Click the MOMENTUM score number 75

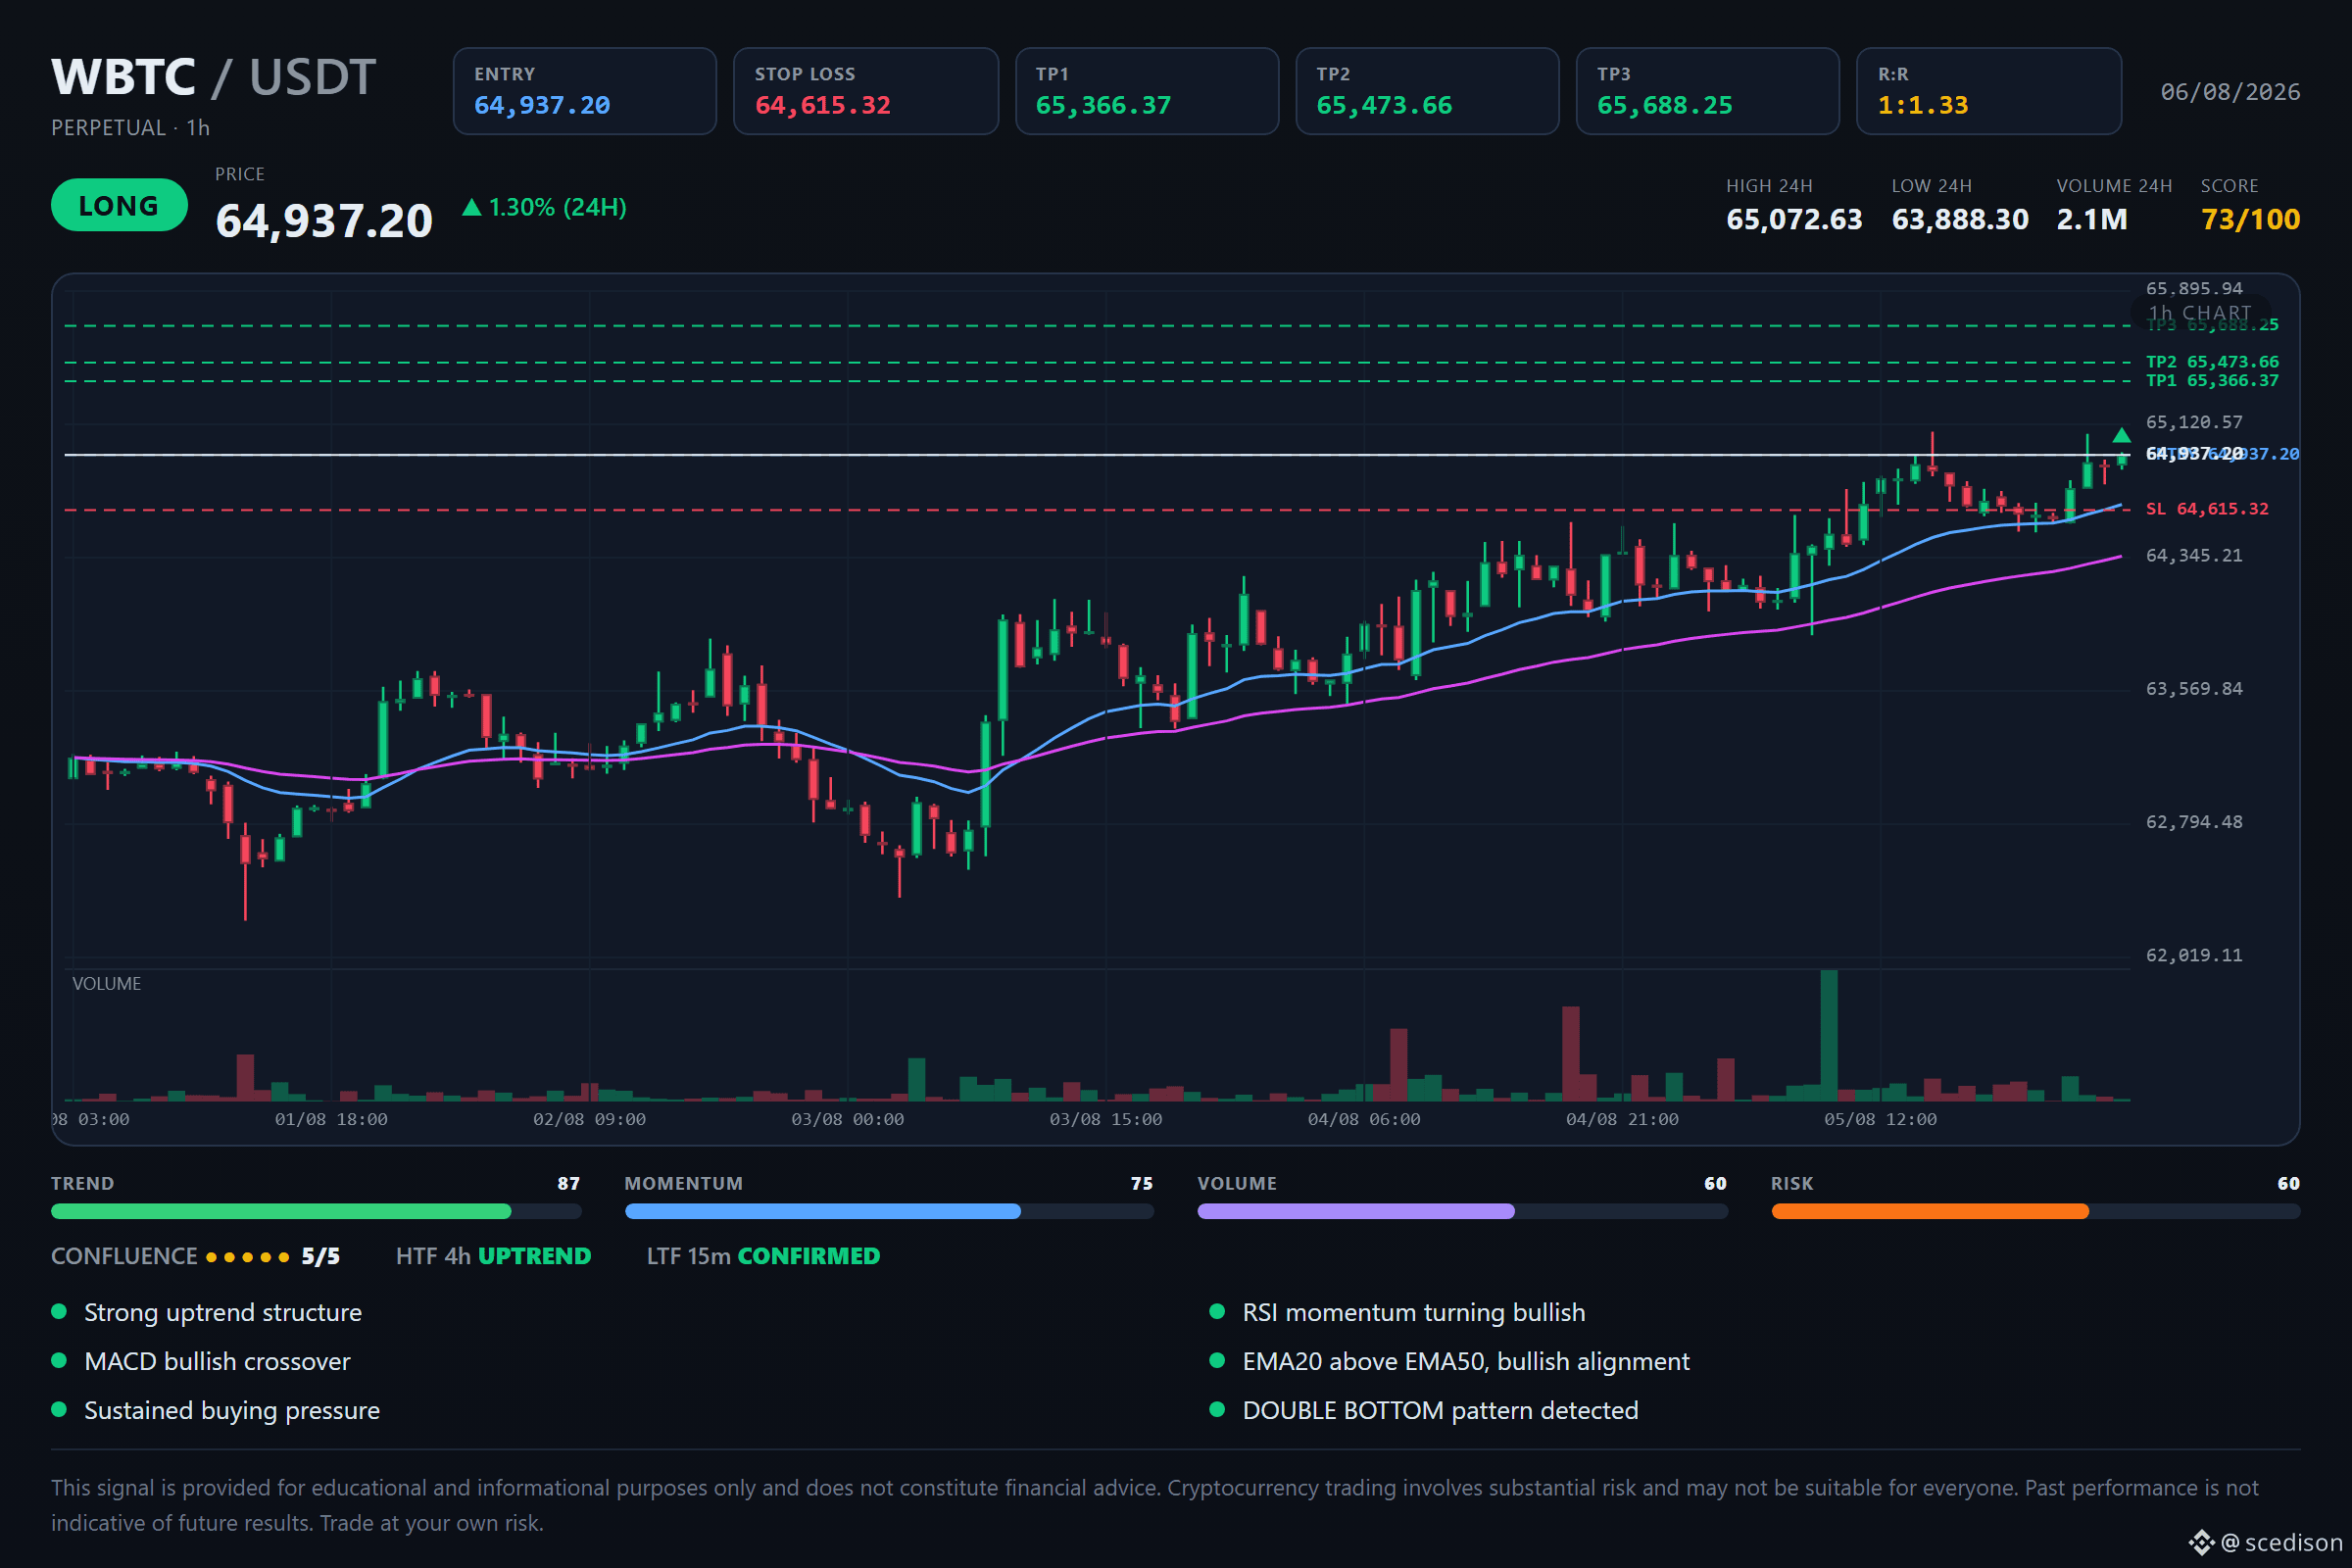(1142, 1184)
